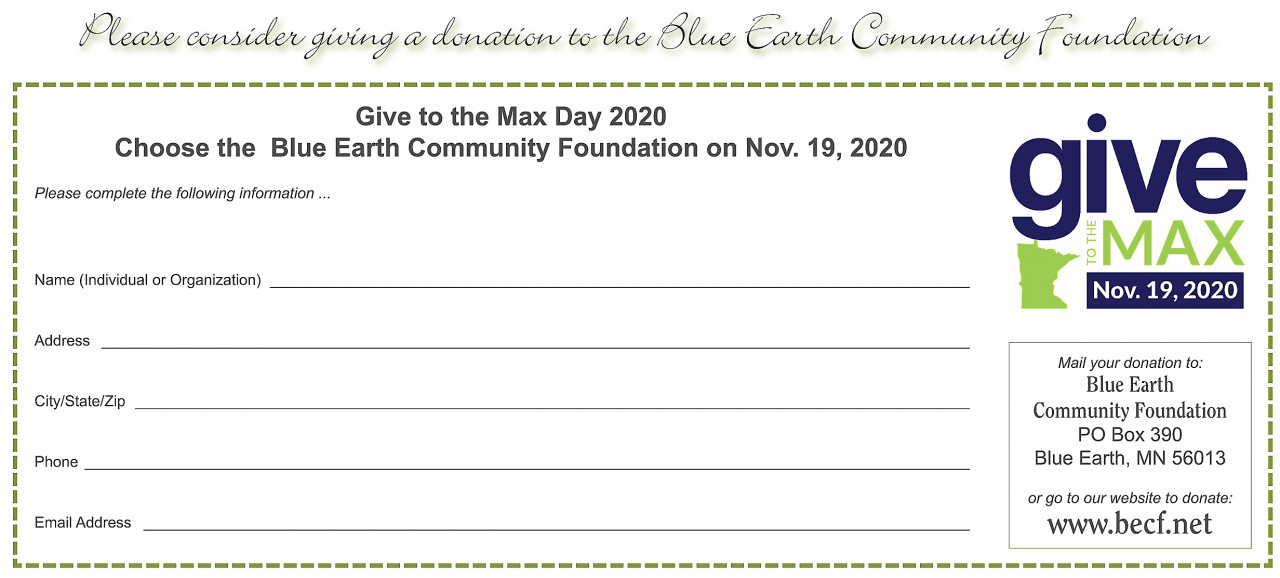Click the "Email Address" field label

coord(83,522)
